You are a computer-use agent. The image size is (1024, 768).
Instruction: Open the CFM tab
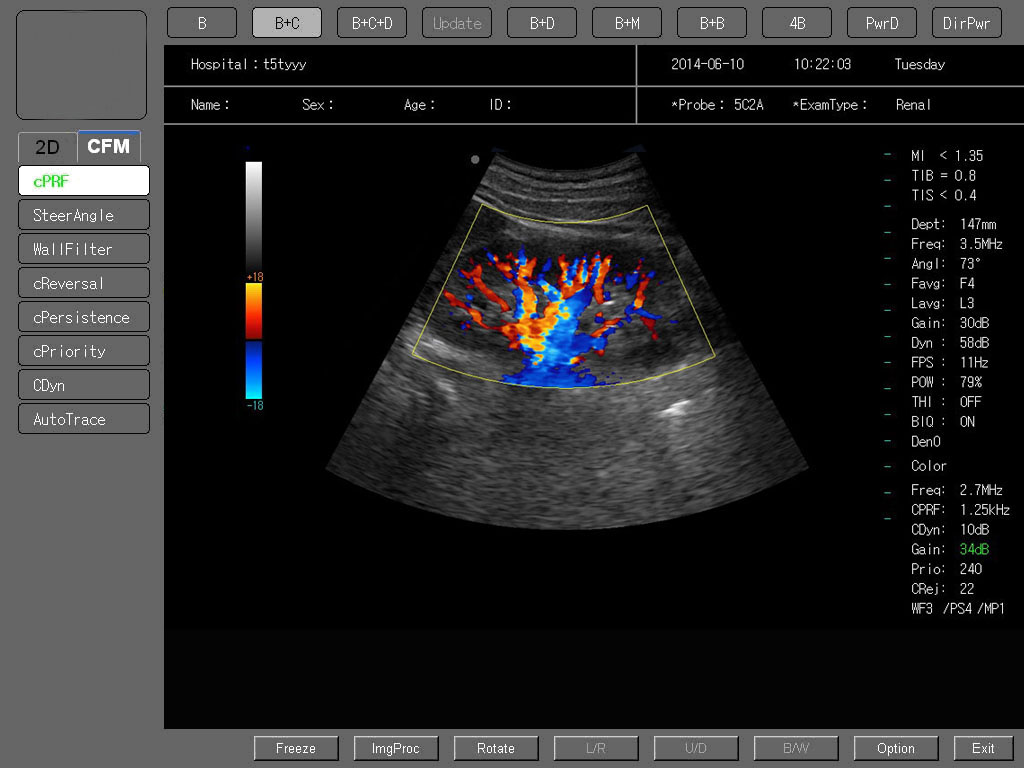pos(108,146)
